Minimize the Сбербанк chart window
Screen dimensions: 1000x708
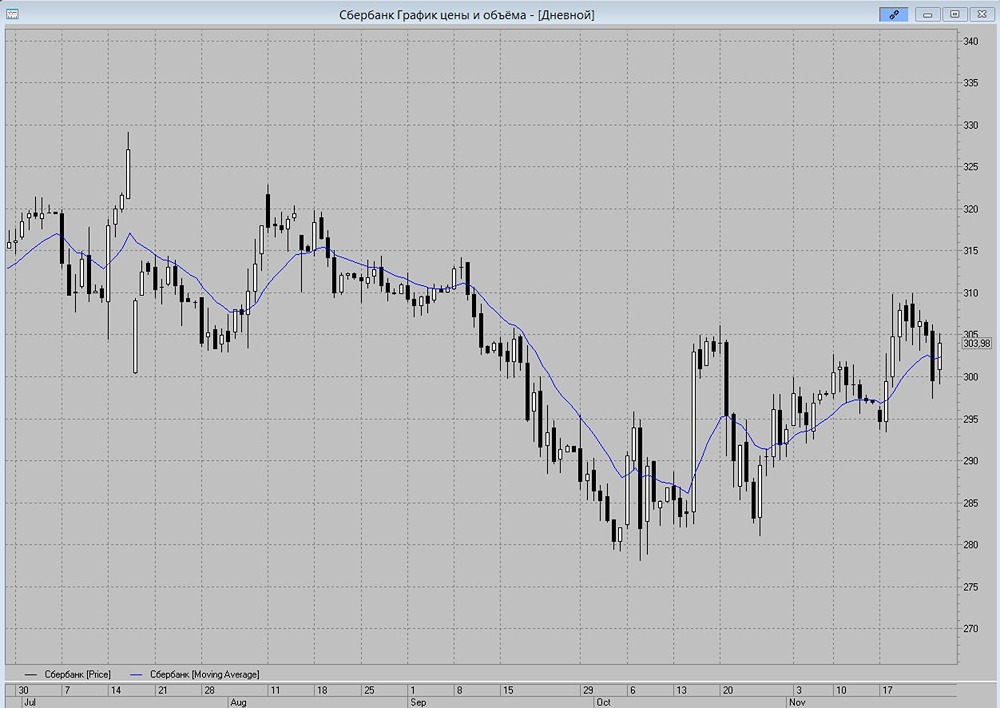point(929,14)
